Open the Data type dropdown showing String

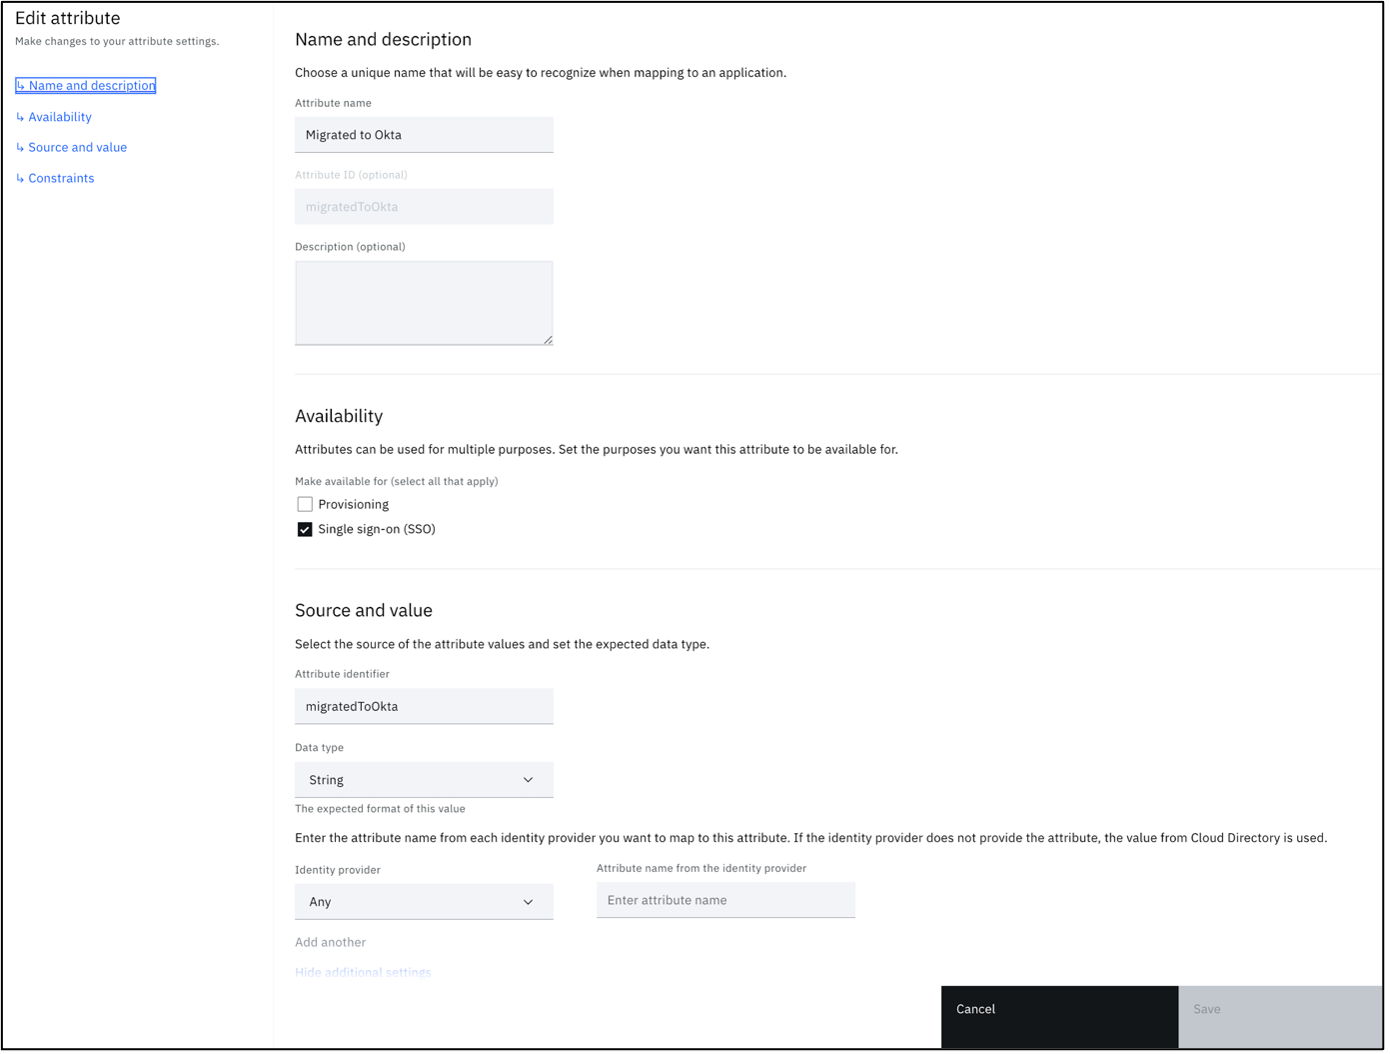[423, 779]
